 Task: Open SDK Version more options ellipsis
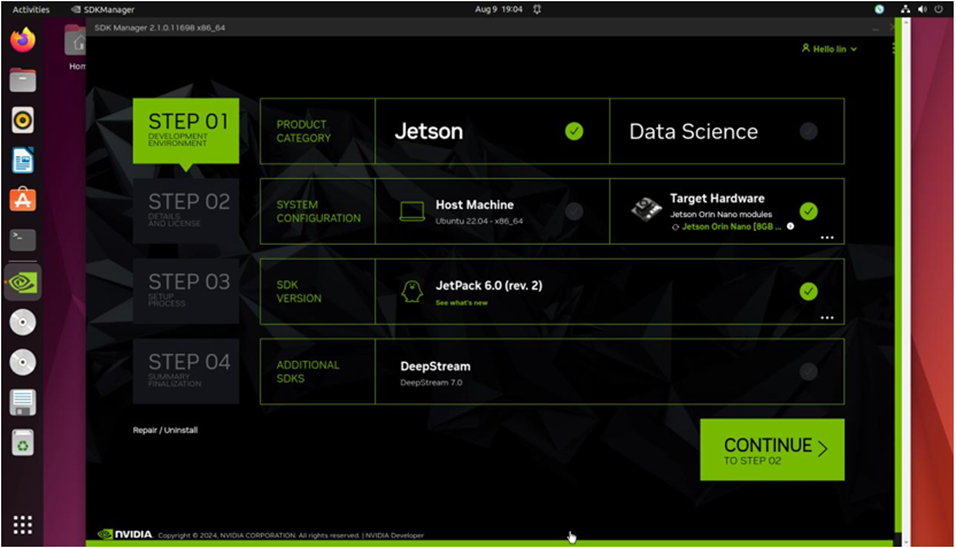click(x=827, y=318)
